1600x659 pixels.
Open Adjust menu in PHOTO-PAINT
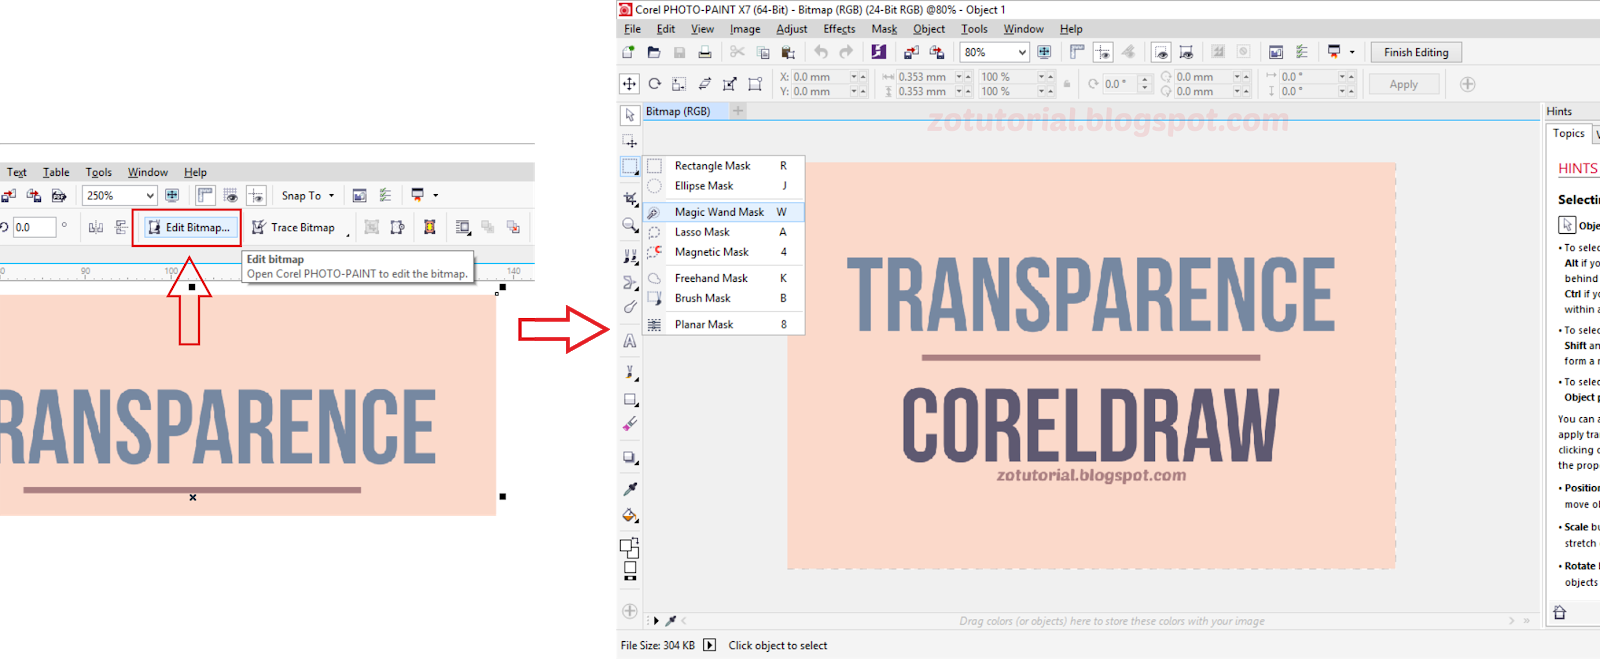[x=791, y=29]
